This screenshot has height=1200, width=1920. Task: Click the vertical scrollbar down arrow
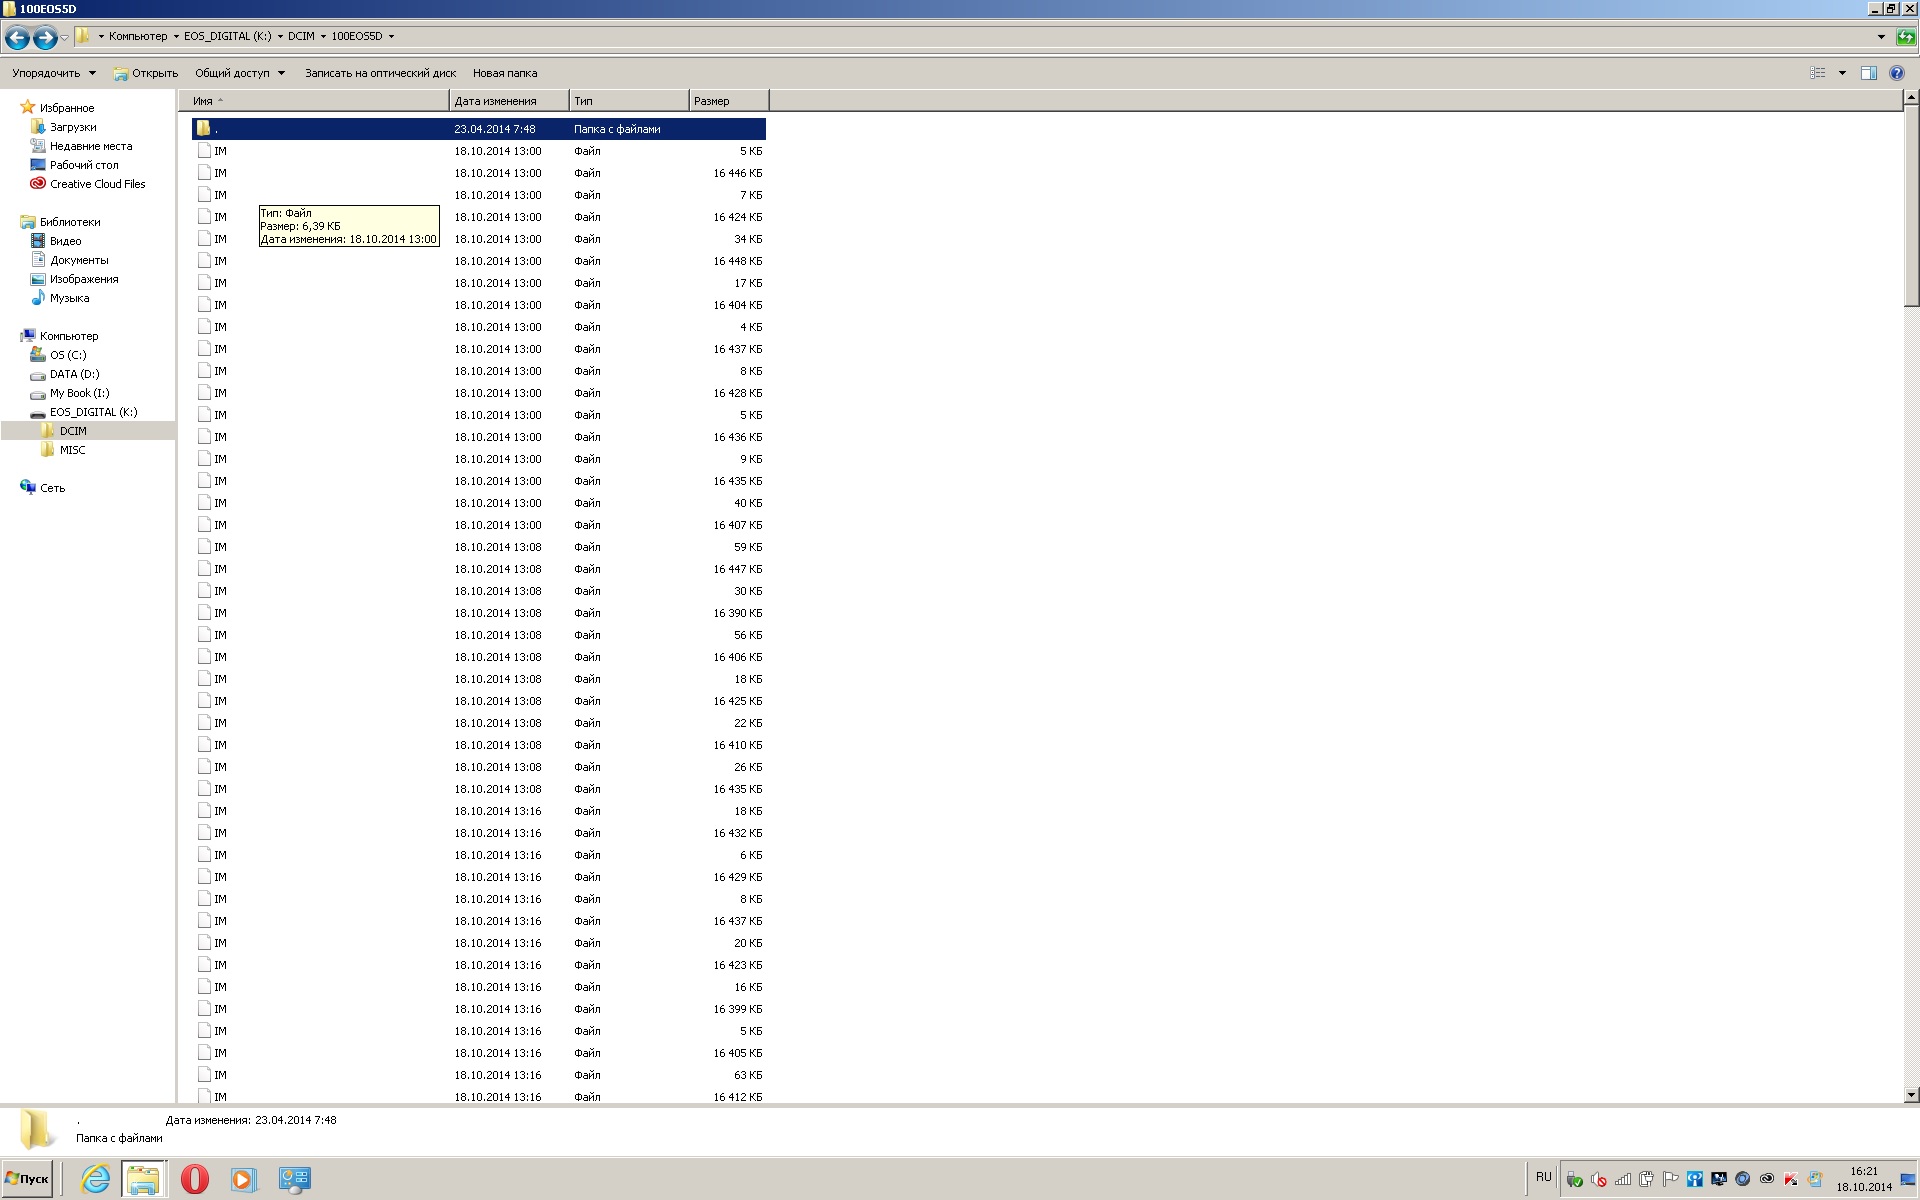(x=1911, y=1095)
